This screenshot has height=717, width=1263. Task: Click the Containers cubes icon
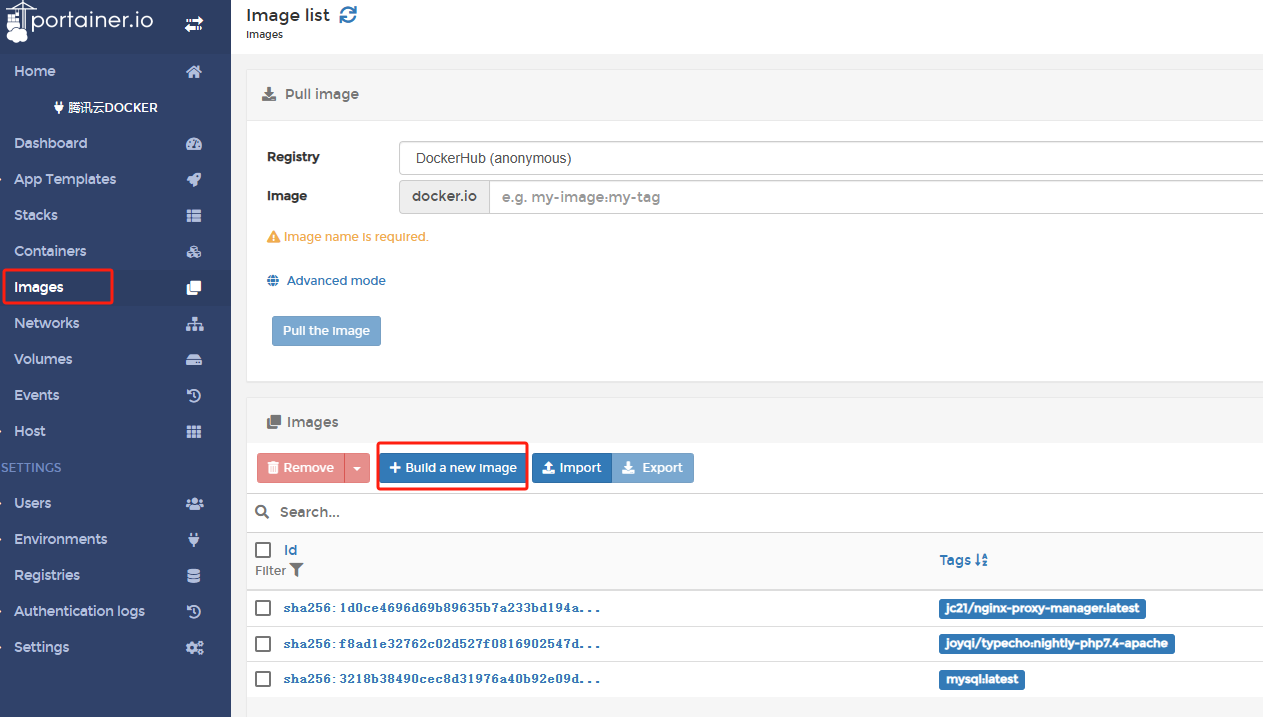coord(194,252)
